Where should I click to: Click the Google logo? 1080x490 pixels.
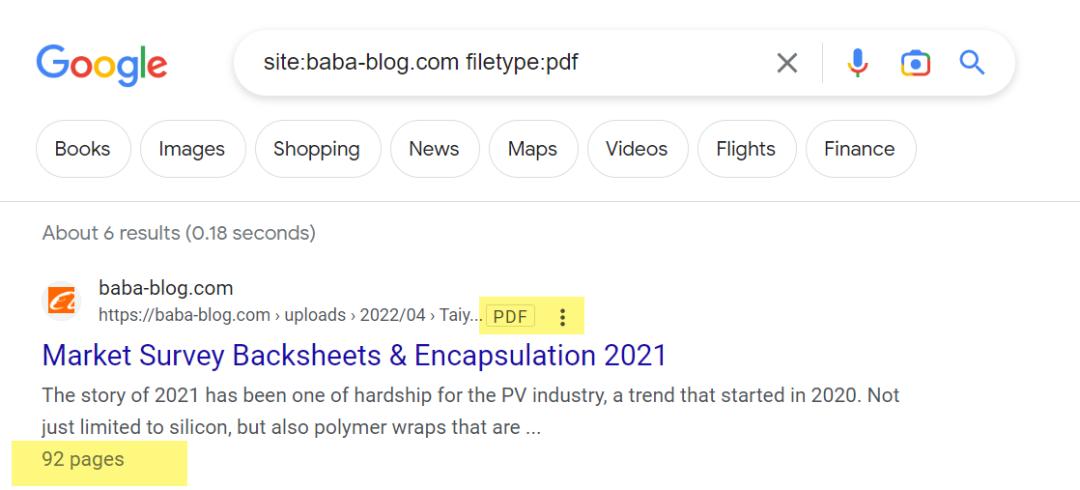click(x=102, y=64)
